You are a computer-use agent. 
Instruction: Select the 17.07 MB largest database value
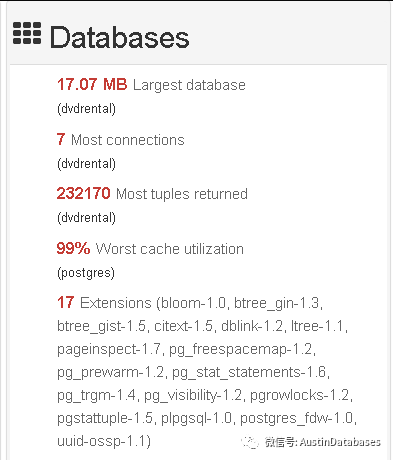pos(92,84)
